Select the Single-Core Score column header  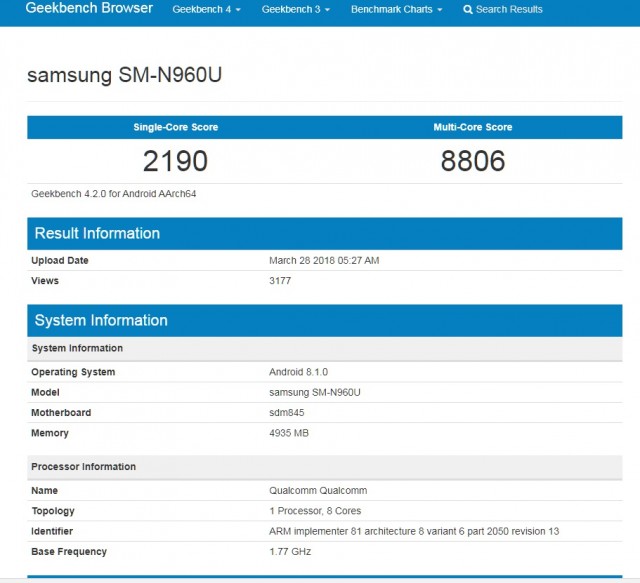176,128
